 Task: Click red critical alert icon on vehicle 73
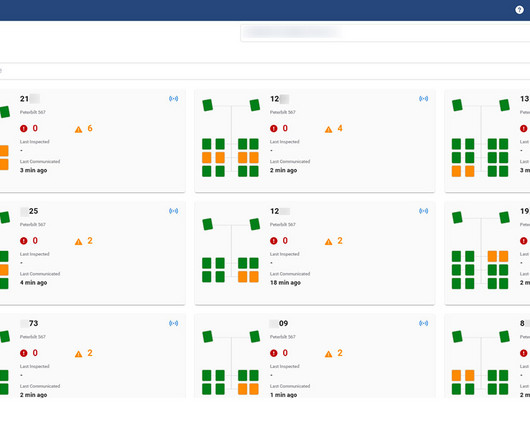pos(24,353)
